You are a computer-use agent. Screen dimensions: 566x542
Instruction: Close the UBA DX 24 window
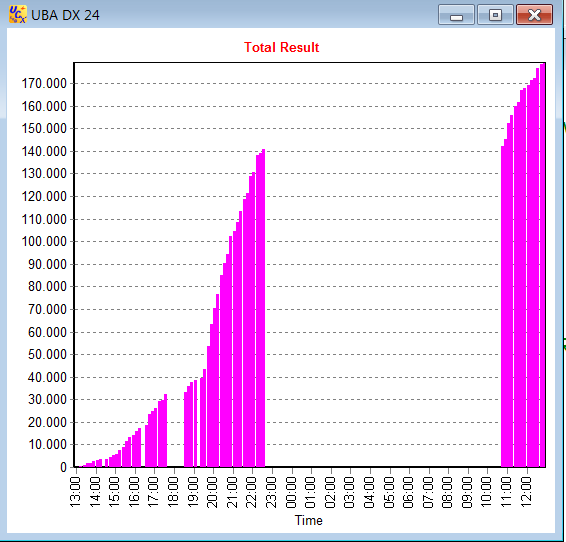click(x=534, y=15)
